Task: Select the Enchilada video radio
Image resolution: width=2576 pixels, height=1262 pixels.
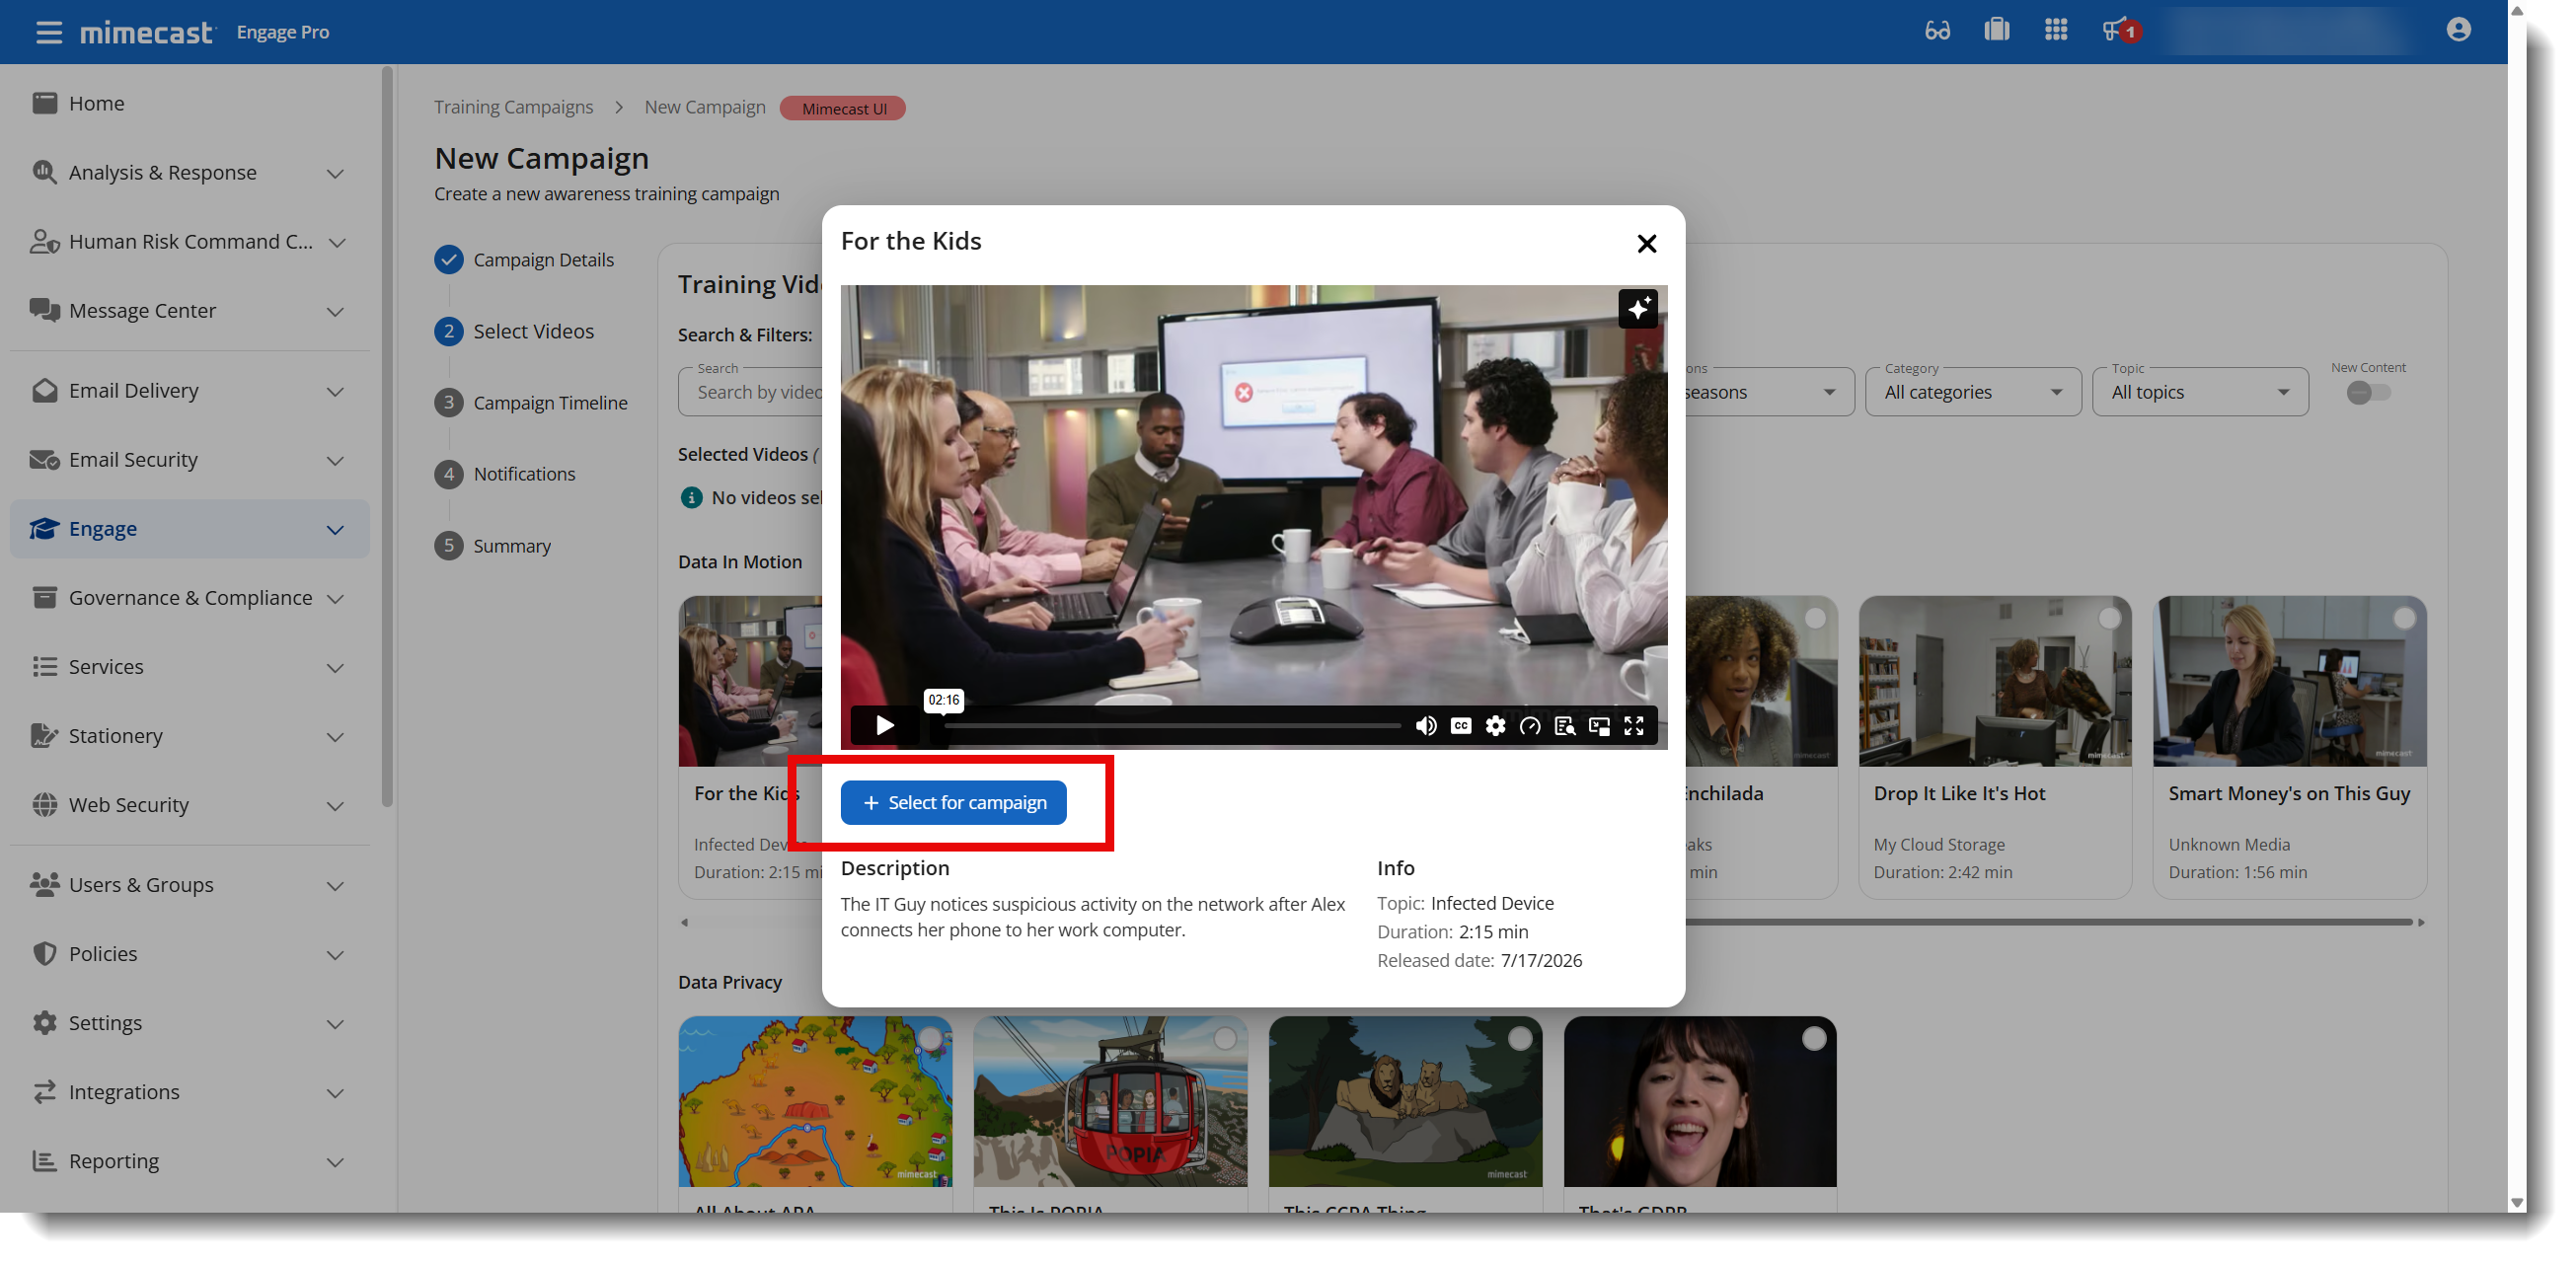Action: pos(1814,618)
